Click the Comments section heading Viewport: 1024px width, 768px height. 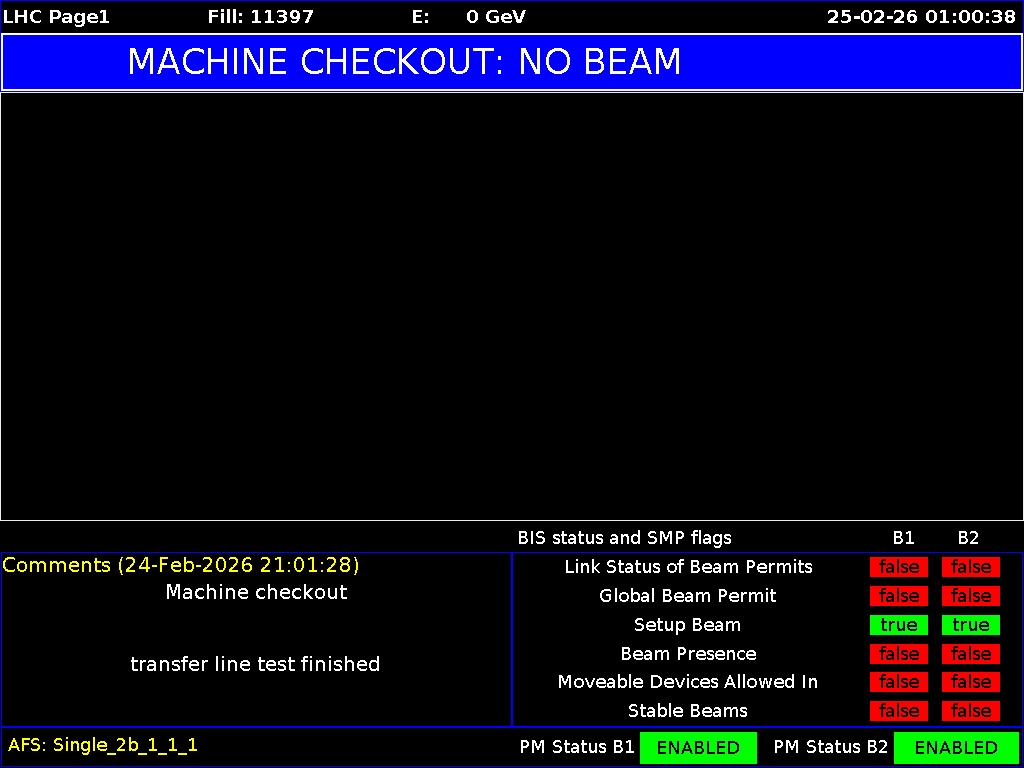coord(180,565)
